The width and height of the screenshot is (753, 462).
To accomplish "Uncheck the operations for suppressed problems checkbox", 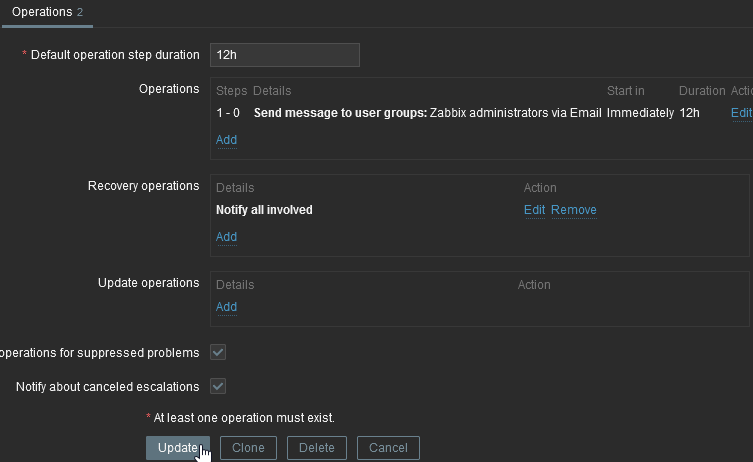I will tap(218, 352).
